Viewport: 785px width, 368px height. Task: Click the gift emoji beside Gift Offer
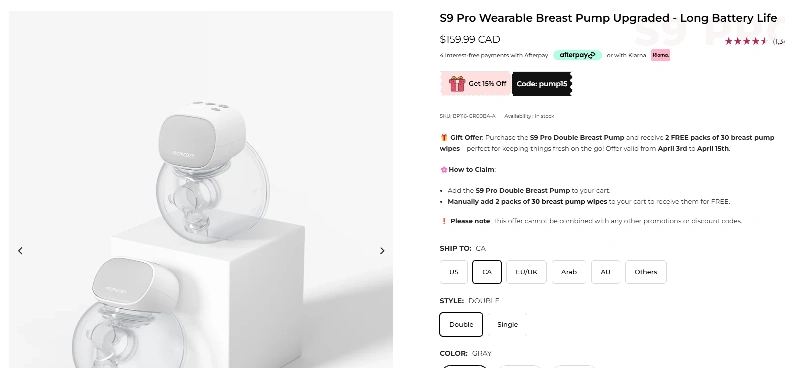pyautogui.click(x=444, y=137)
